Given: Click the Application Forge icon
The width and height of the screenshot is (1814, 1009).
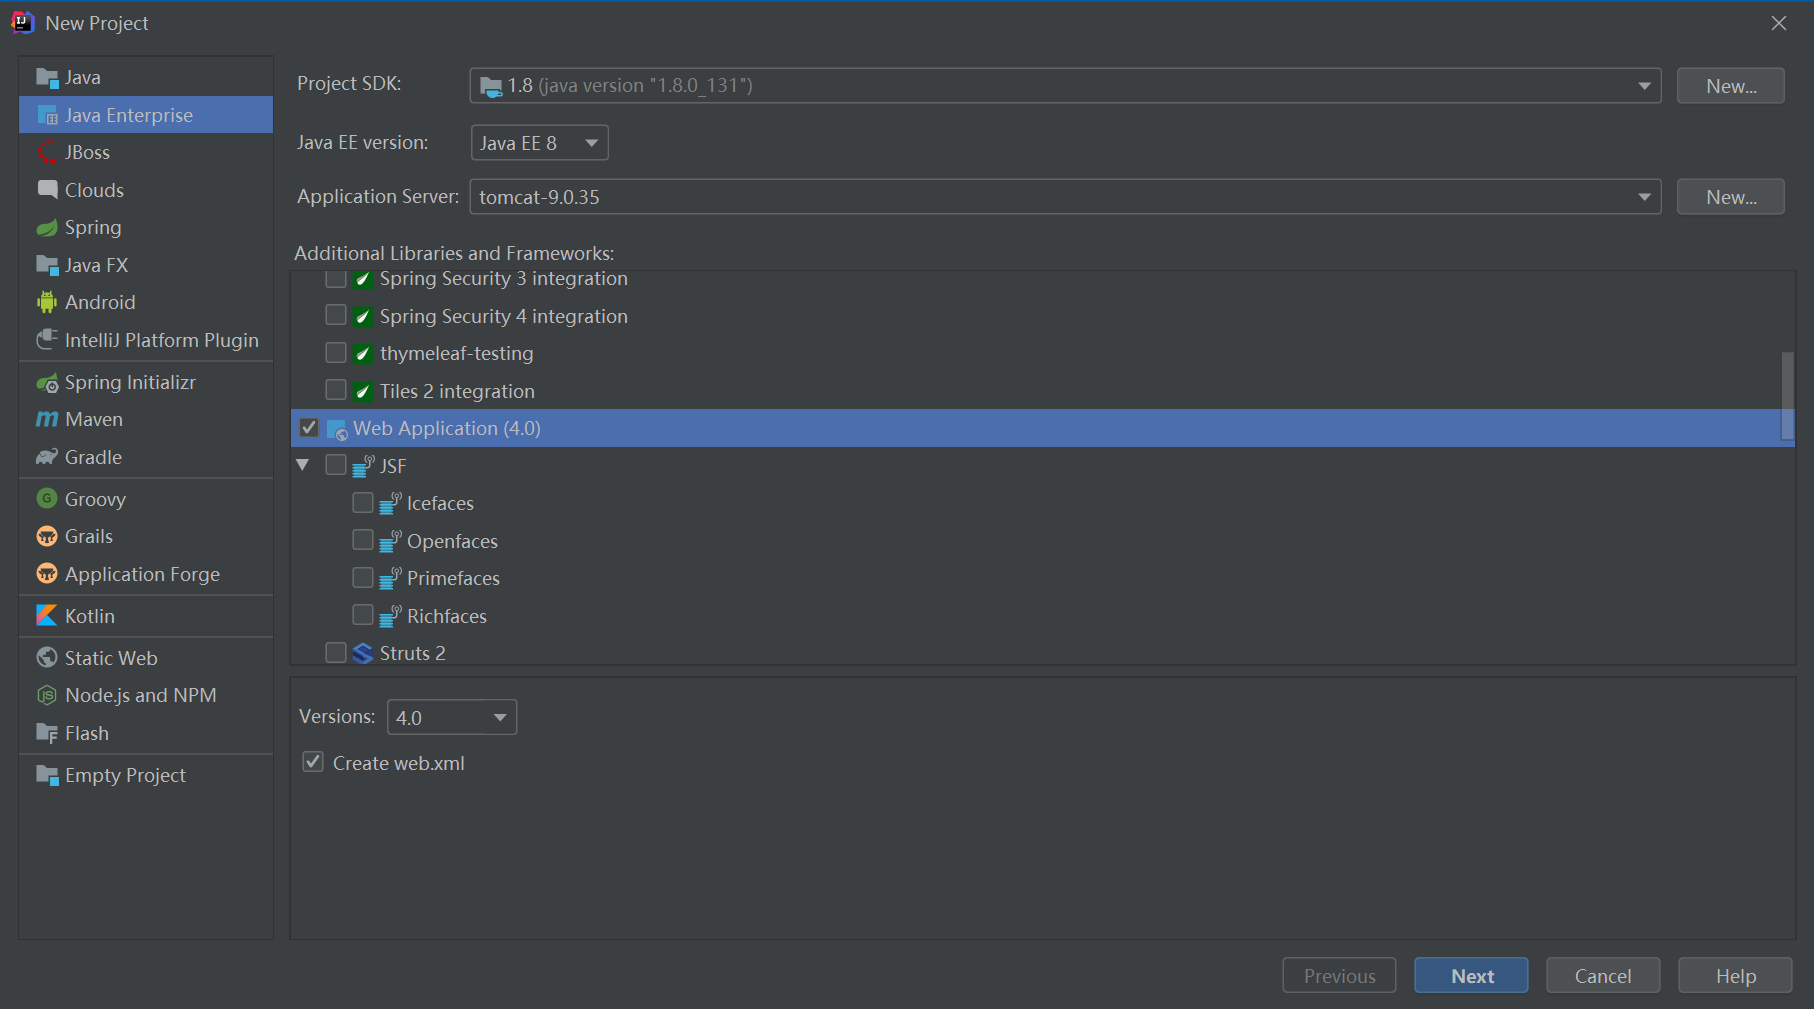Looking at the screenshot, I should tap(47, 574).
